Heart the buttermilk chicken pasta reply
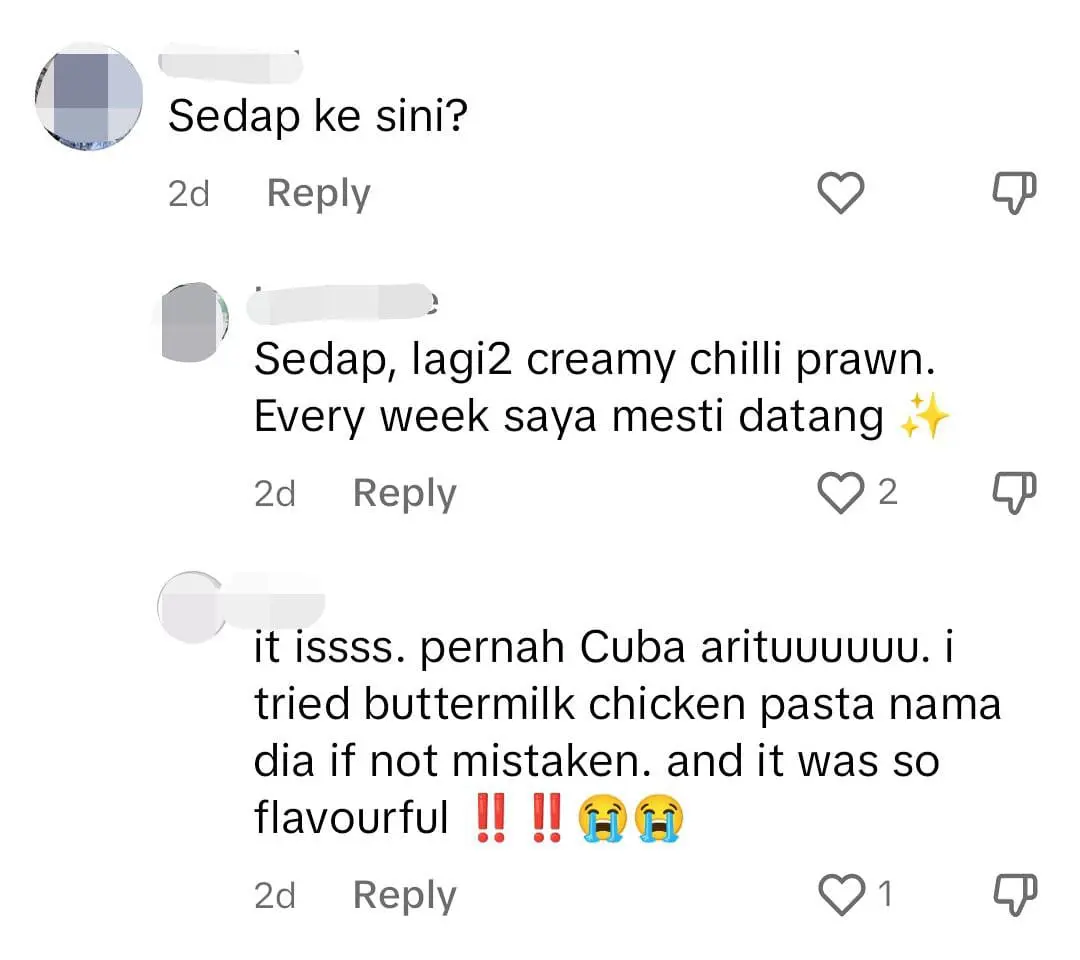1080x960 pixels. 838,895
